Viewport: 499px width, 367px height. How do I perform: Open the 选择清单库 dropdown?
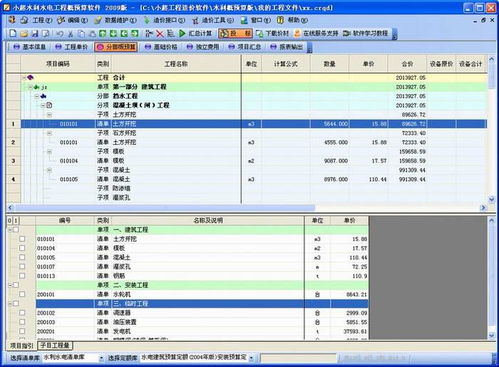pos(101,358)
